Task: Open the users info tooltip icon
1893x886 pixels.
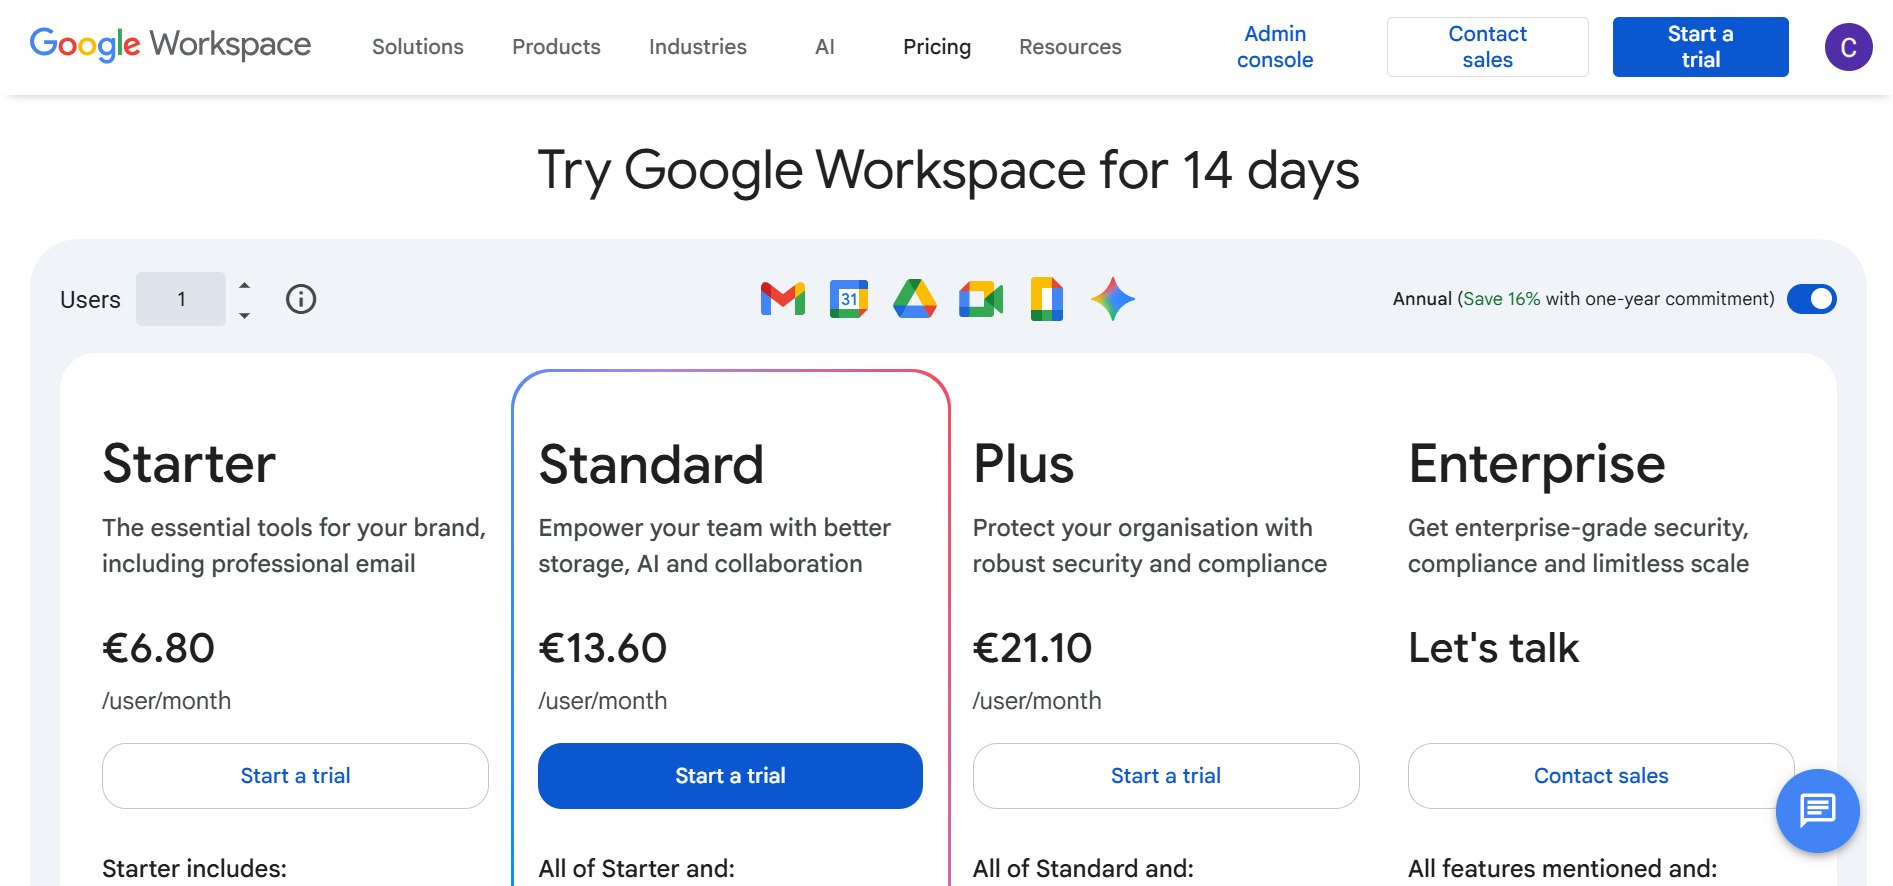Action: pyautogui.click(x=301, y=299)
